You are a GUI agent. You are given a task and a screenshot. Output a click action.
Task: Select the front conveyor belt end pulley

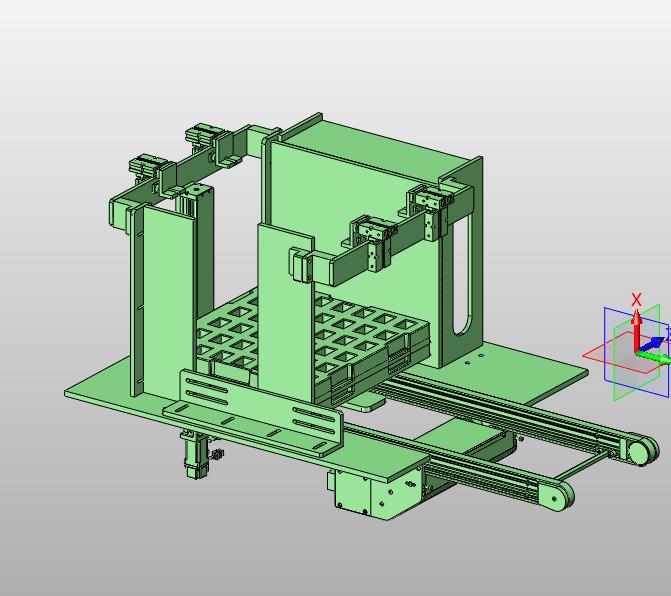point(555,496)
